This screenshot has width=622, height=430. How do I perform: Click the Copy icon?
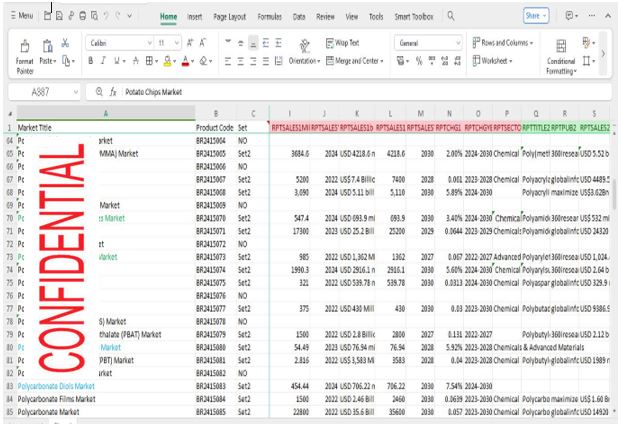tap(66, 61)
